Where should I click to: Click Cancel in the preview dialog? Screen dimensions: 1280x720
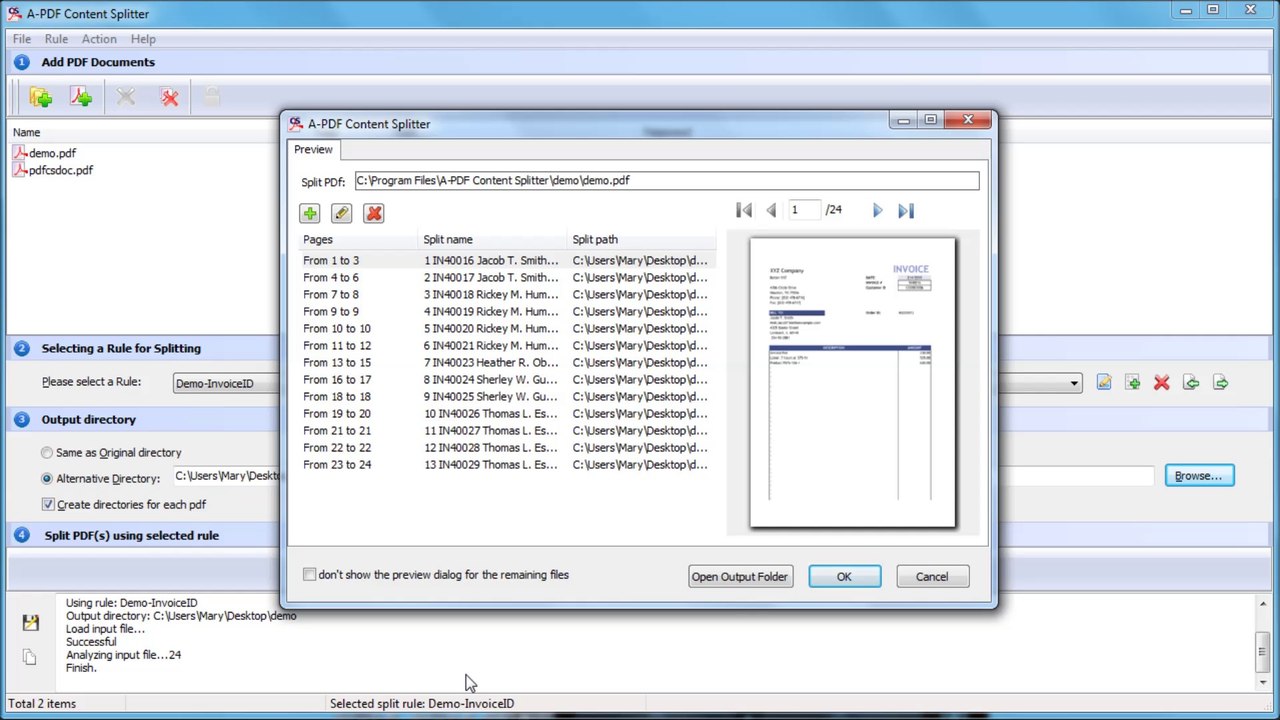pos(932,577)
